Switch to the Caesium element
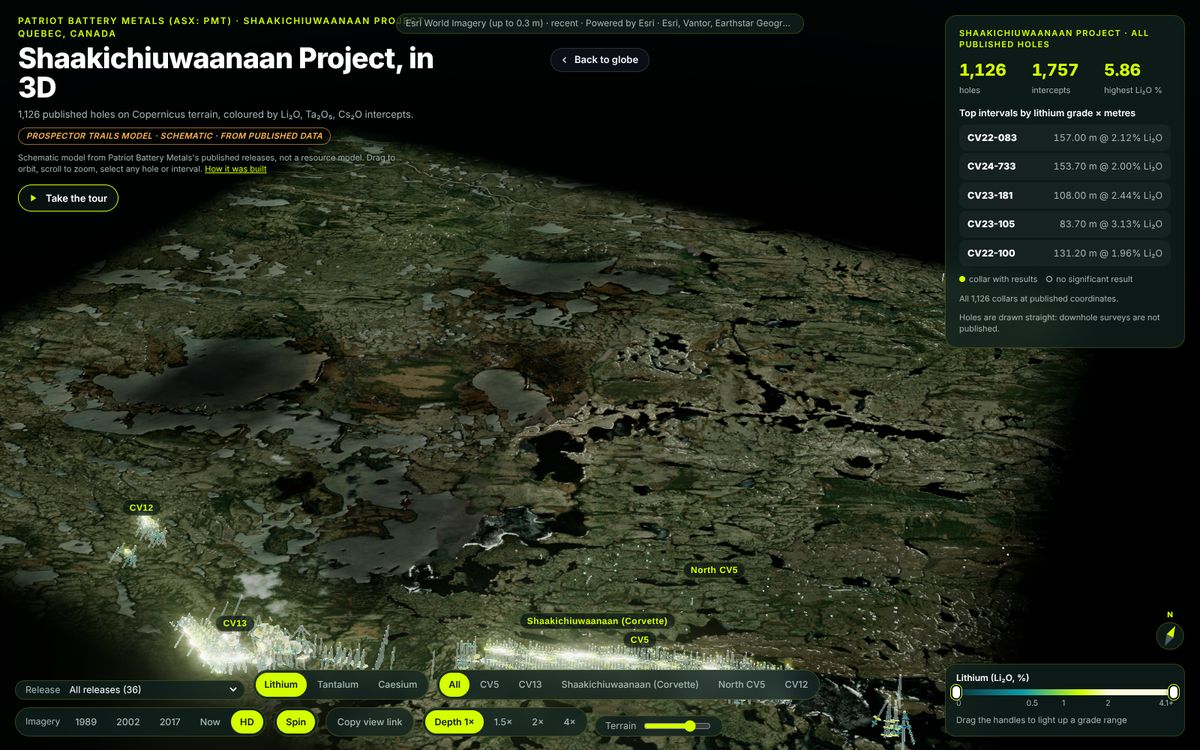This screenshot has width=1200, height=750. click(397, 685)
